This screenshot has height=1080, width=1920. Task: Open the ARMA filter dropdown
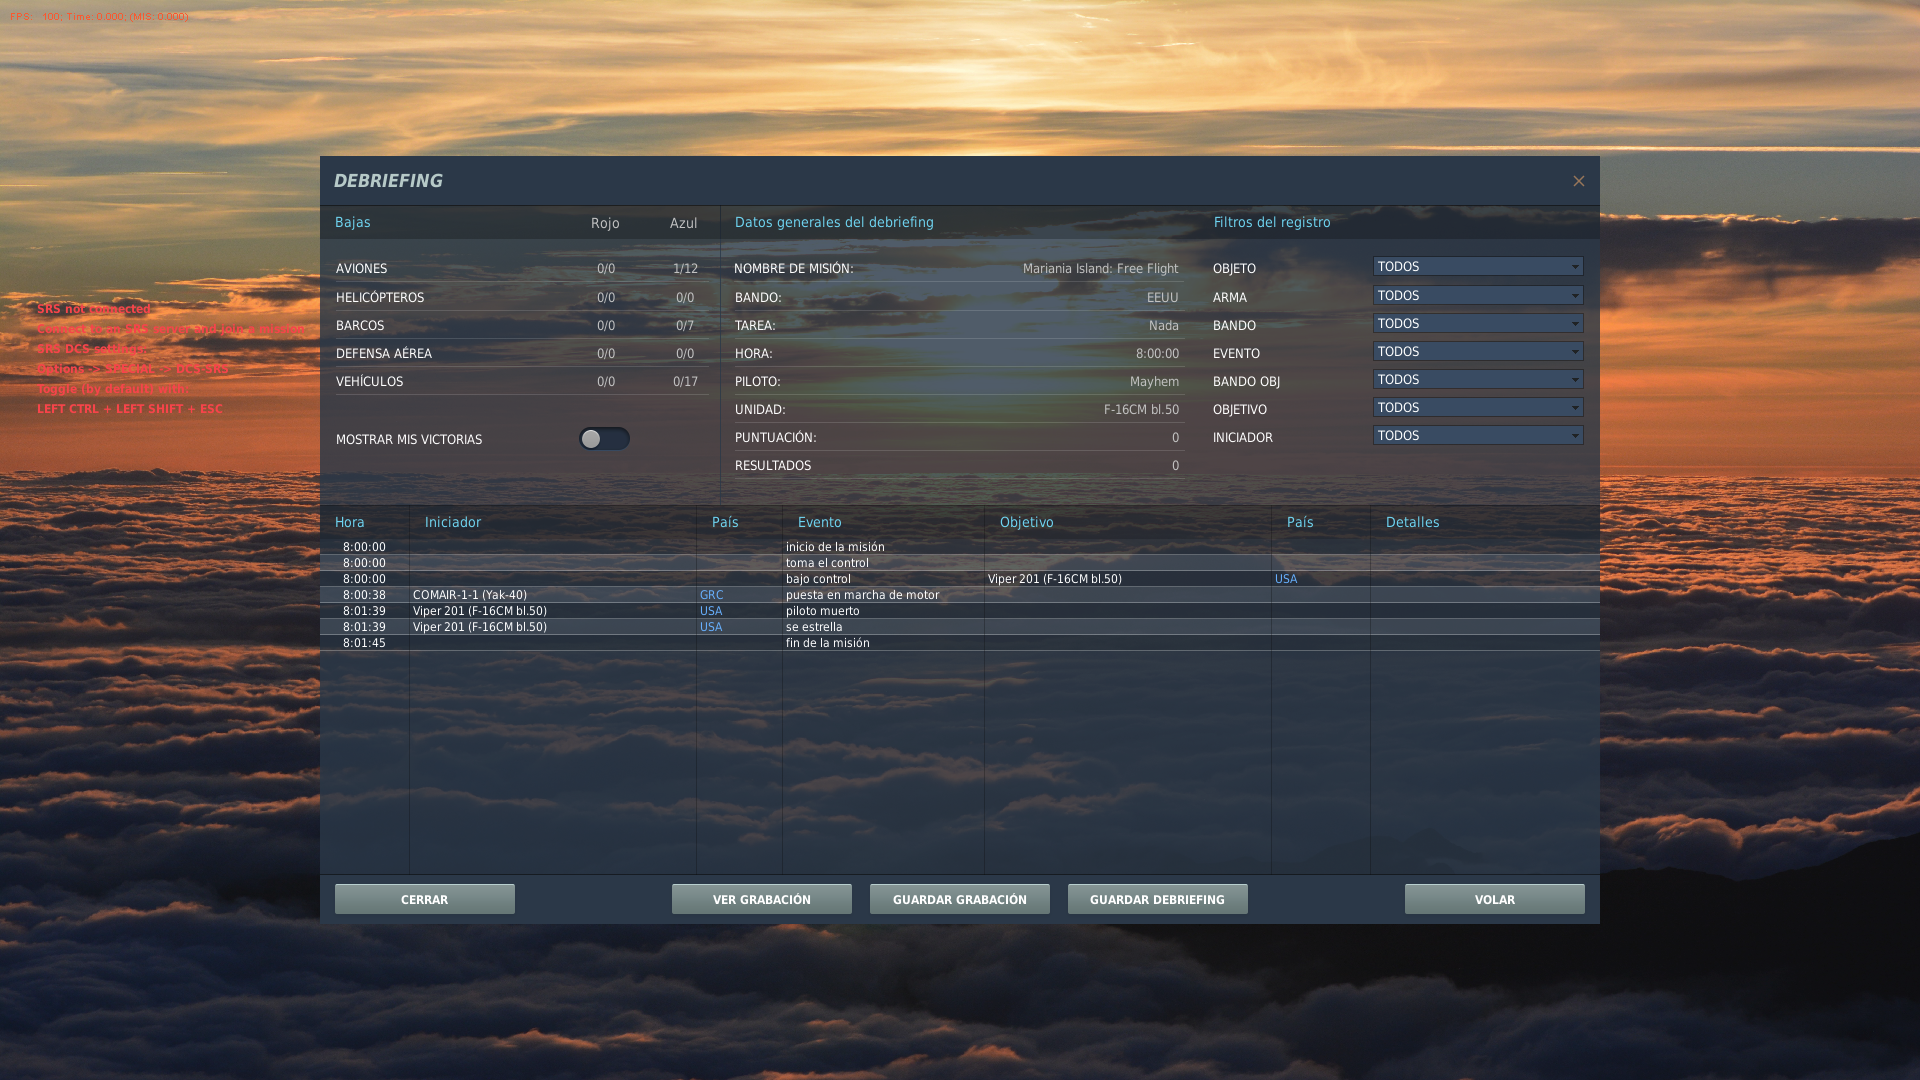(1478, 296)
